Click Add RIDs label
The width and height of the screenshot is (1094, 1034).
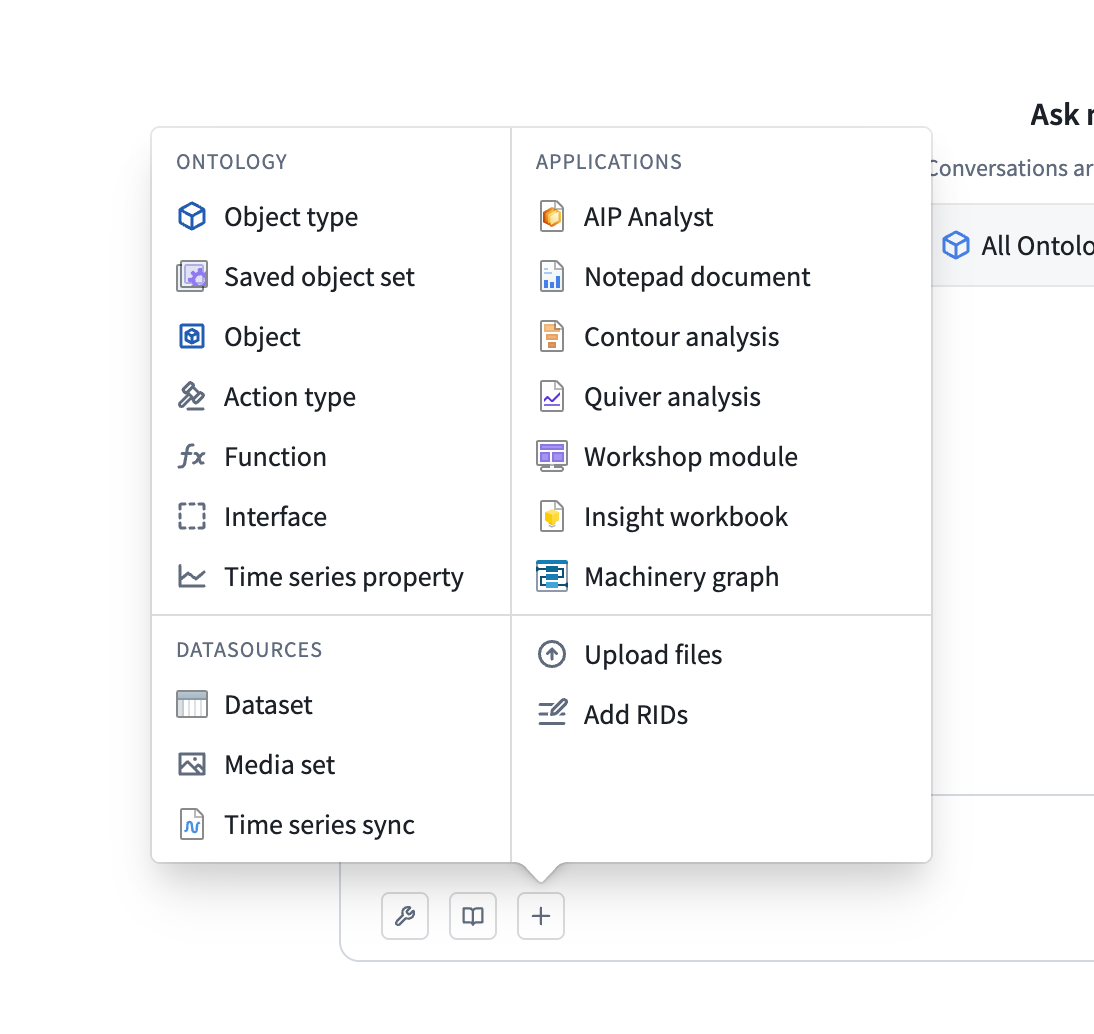[636, 715]
